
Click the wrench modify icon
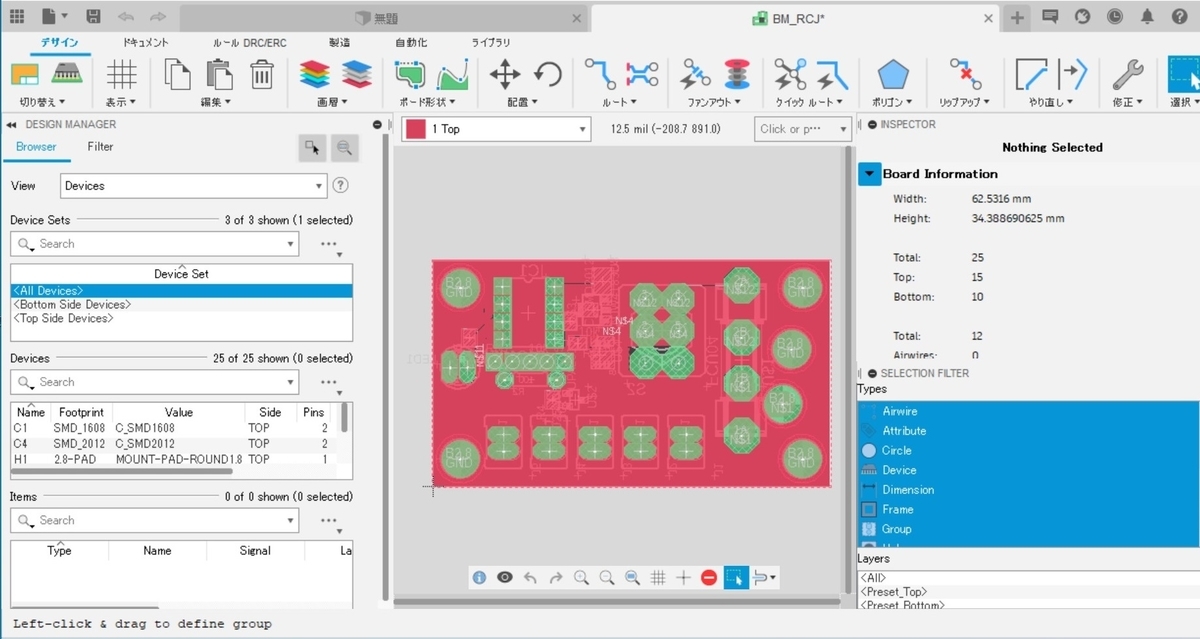click(1128, 75)
